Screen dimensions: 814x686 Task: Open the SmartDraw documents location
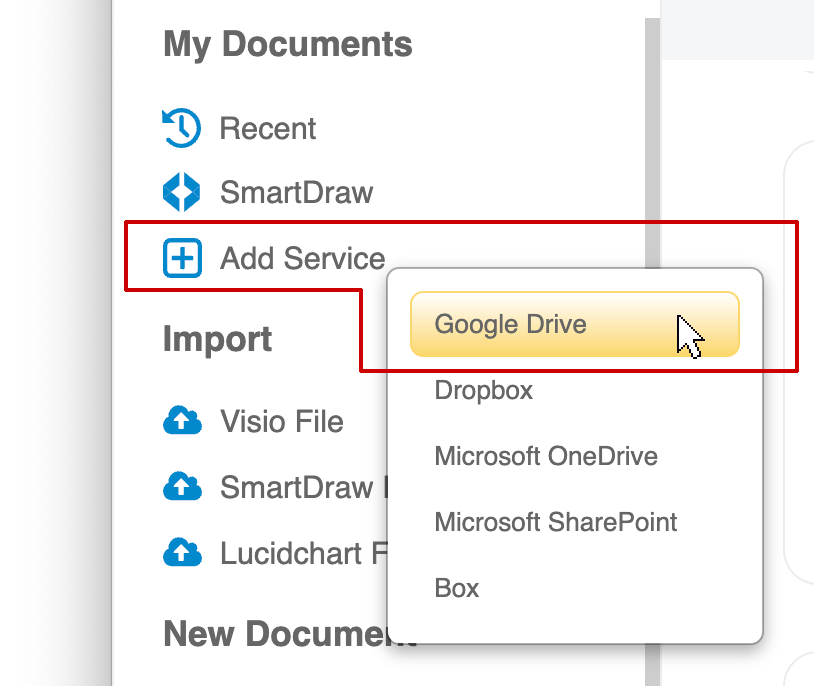click(x=296, y=192)
